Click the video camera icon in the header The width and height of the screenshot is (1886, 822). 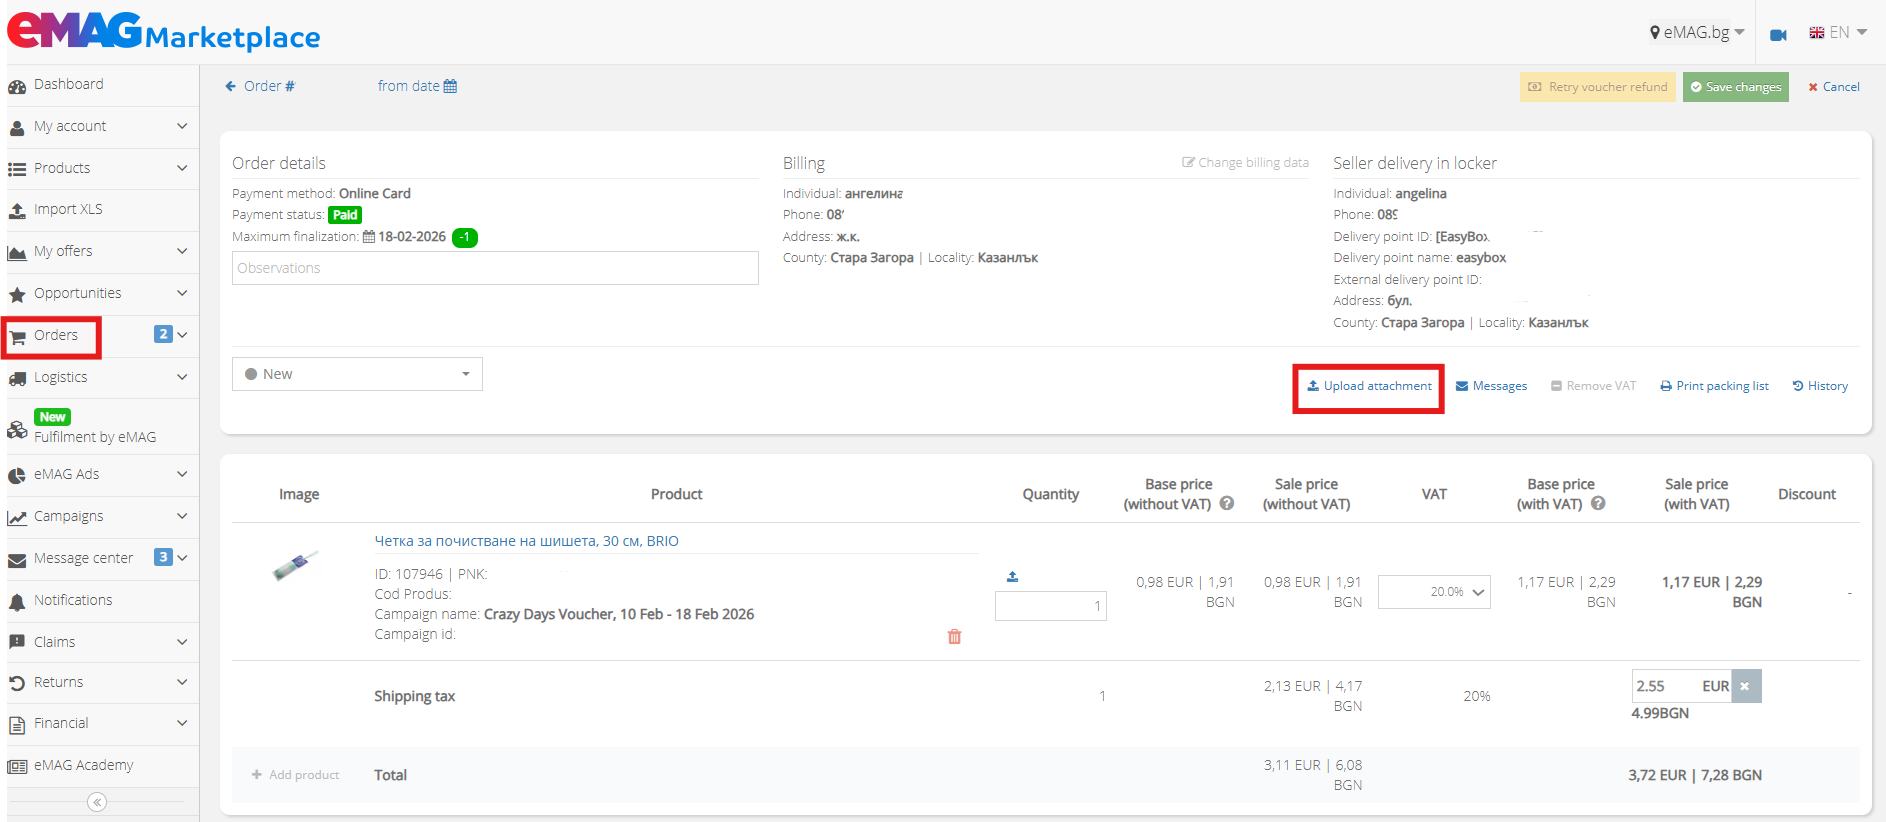(1778, 35)
